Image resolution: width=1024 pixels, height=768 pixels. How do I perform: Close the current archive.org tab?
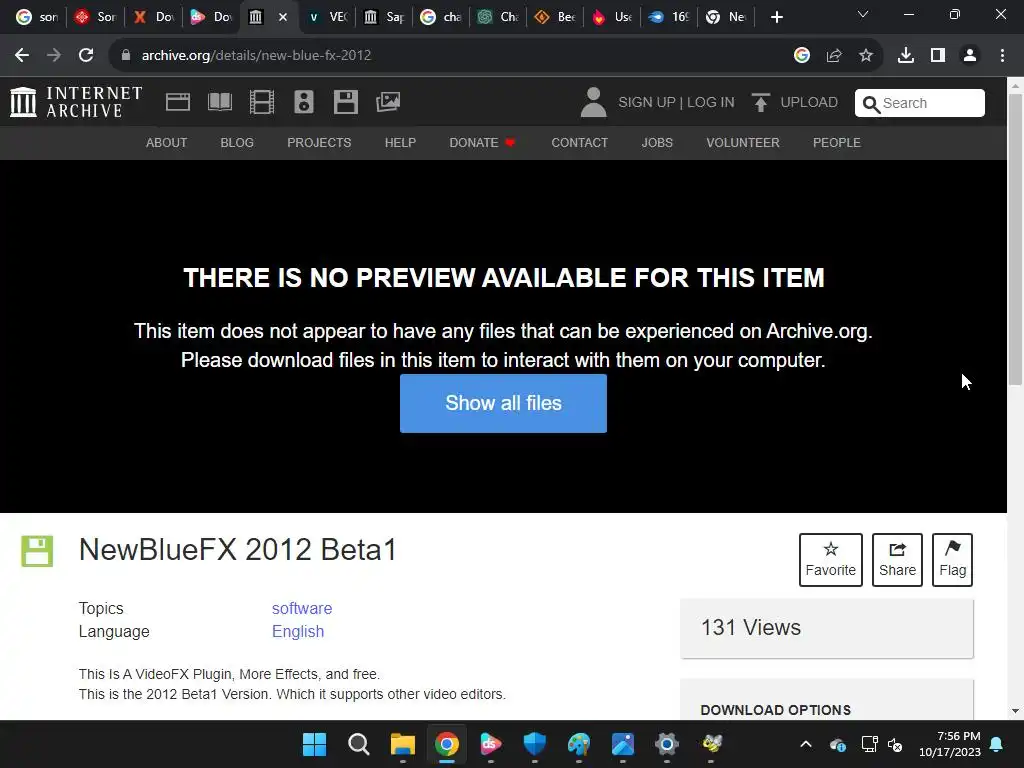coord(283,17)
